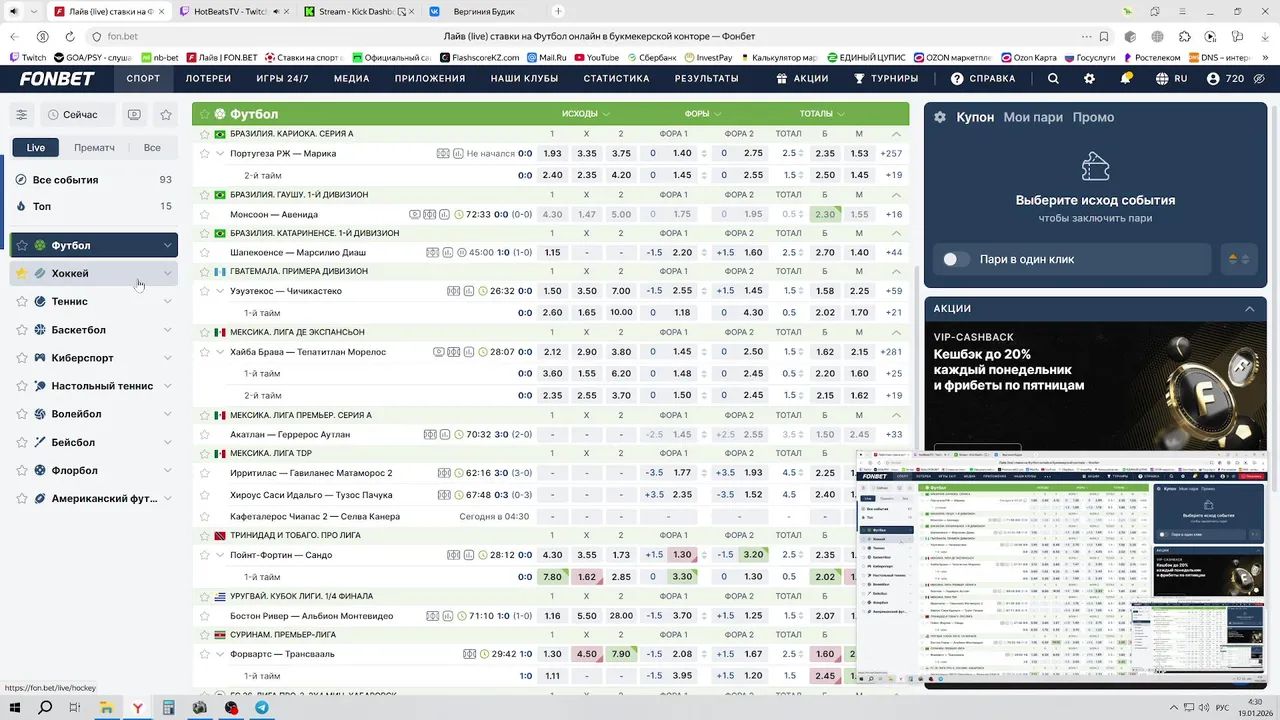Open Yandex browser from the taskbar

(x=137, y=707)
